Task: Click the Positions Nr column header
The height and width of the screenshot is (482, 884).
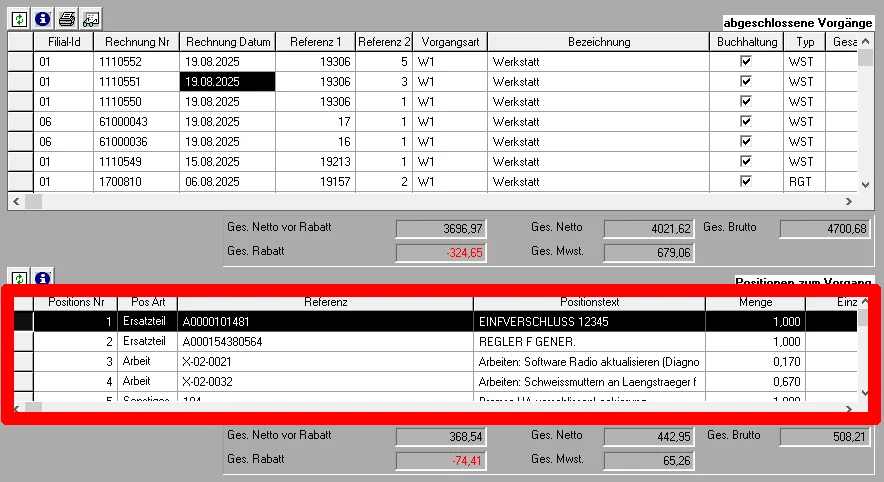Action: point(76,302)
